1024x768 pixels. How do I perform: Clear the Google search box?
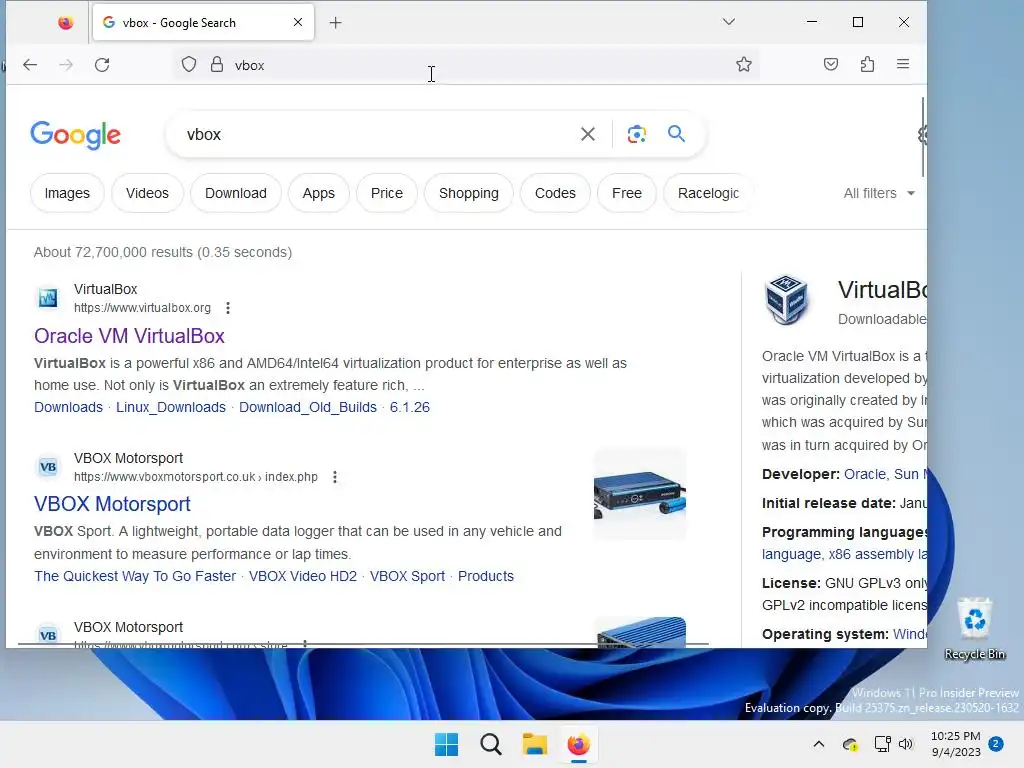click(588, 135)
